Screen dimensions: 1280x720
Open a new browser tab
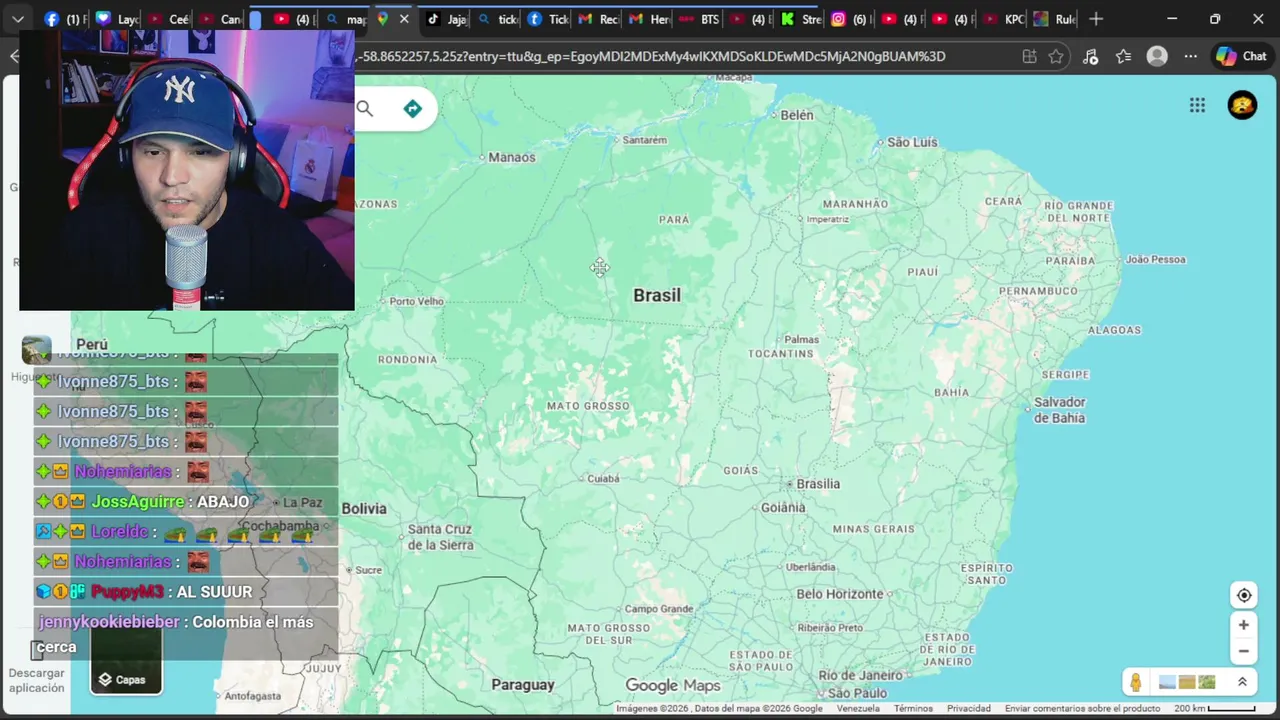point(1096,19)
